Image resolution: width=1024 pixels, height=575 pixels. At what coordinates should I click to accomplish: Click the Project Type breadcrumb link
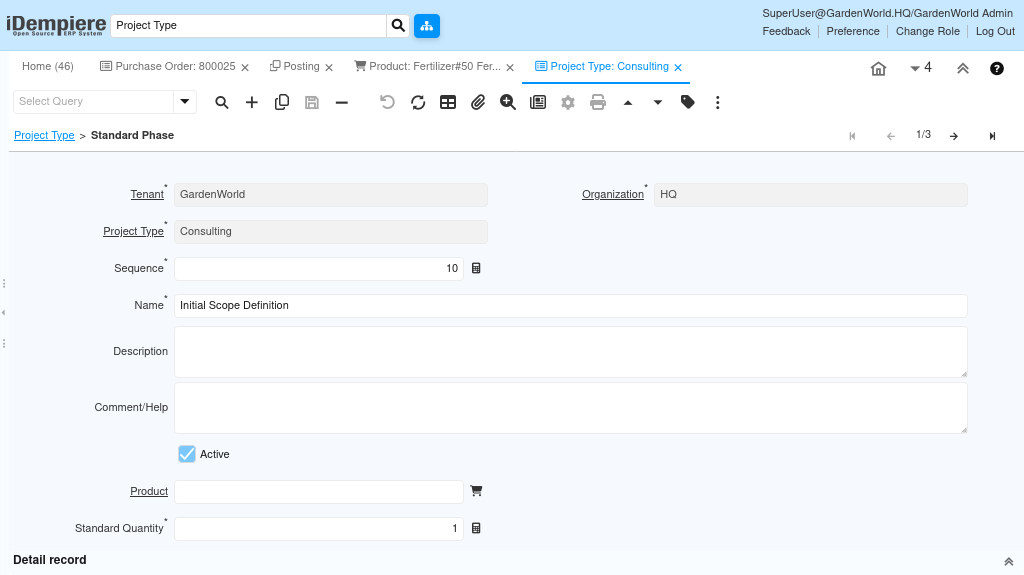tap(44, 135)
